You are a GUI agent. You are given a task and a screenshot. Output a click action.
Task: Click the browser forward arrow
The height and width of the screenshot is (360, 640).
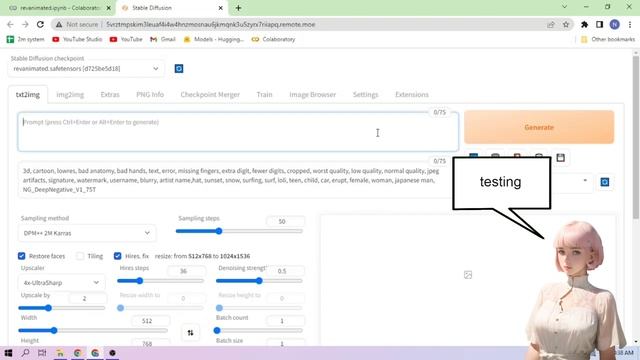point(25,24)
